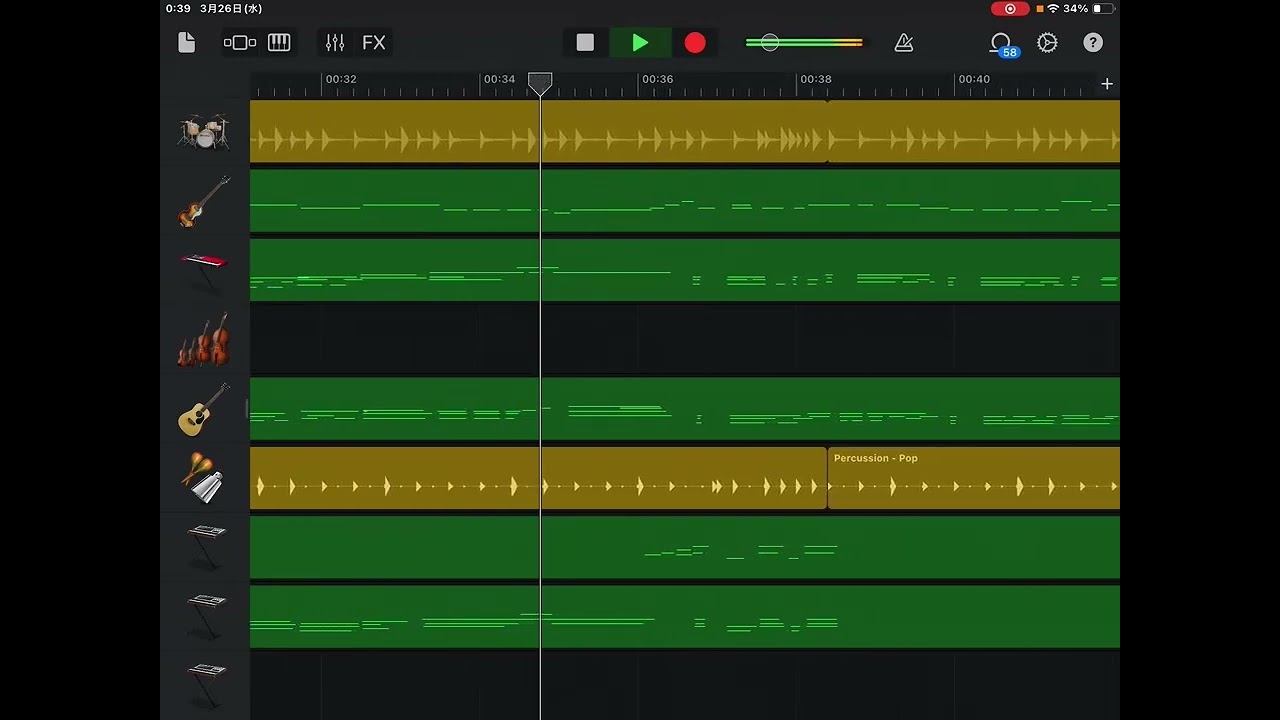Open the My Songs document browser
The width and height of the screenshot is (1280, 720).
tap(187, 42)
